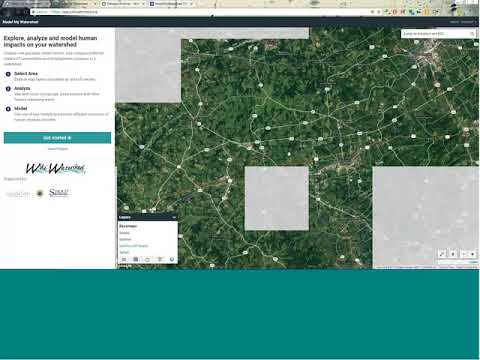Click the leftmost supporter logo under Supported by
The image size is (480, 360).
[x=18, y=194]
